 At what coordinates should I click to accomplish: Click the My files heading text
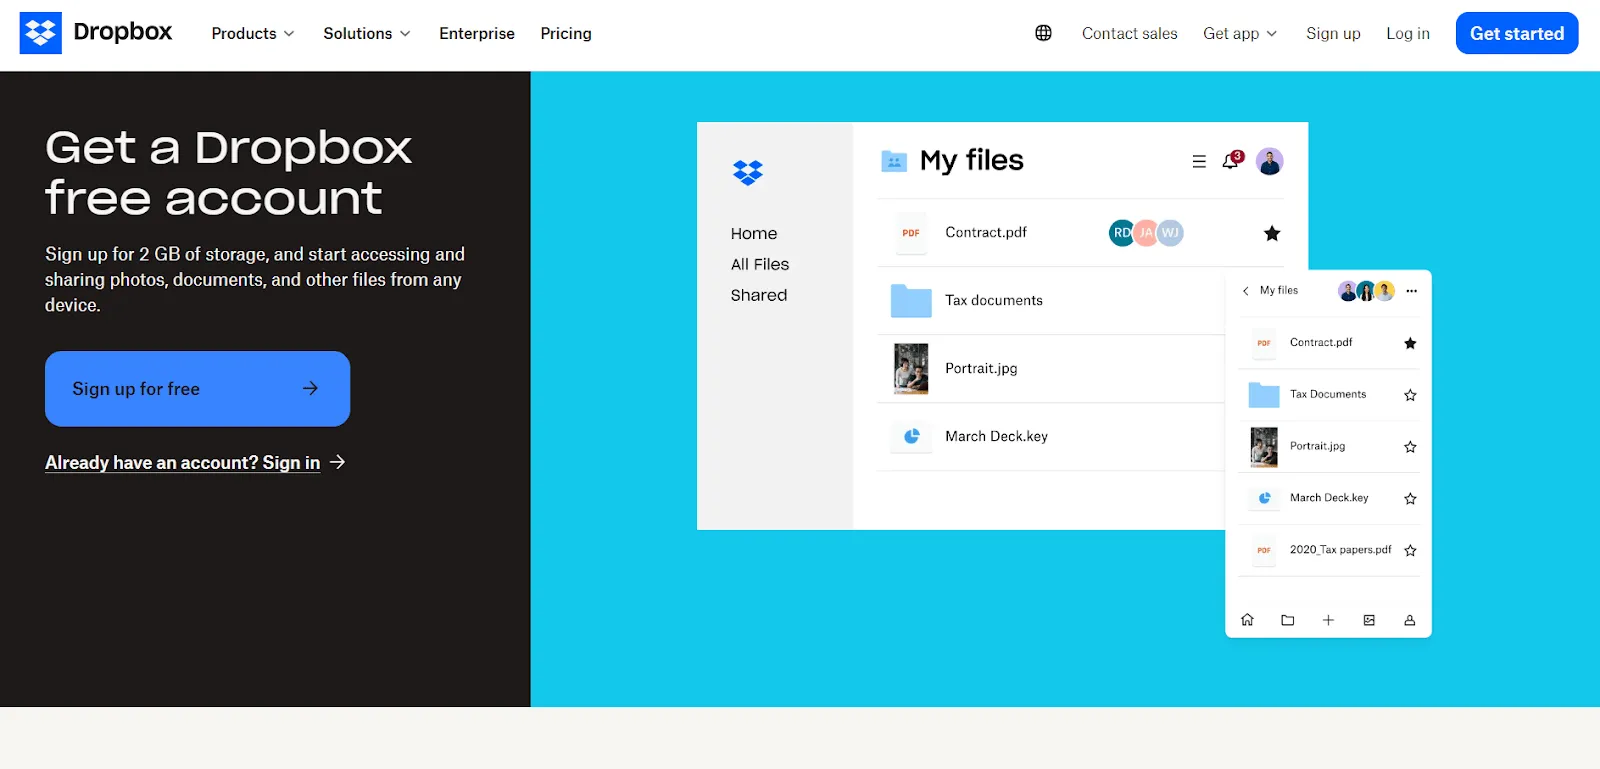[x=972, y=160]
